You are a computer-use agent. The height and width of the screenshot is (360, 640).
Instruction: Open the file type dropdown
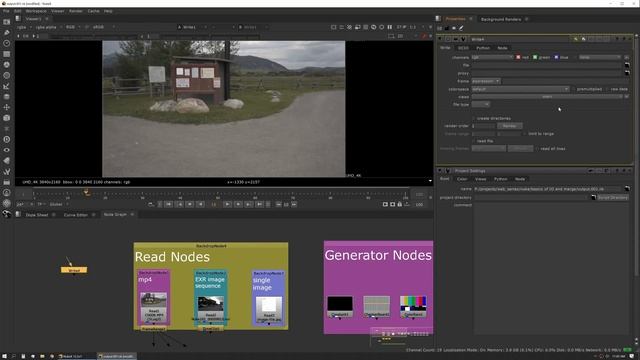(481, 104)
